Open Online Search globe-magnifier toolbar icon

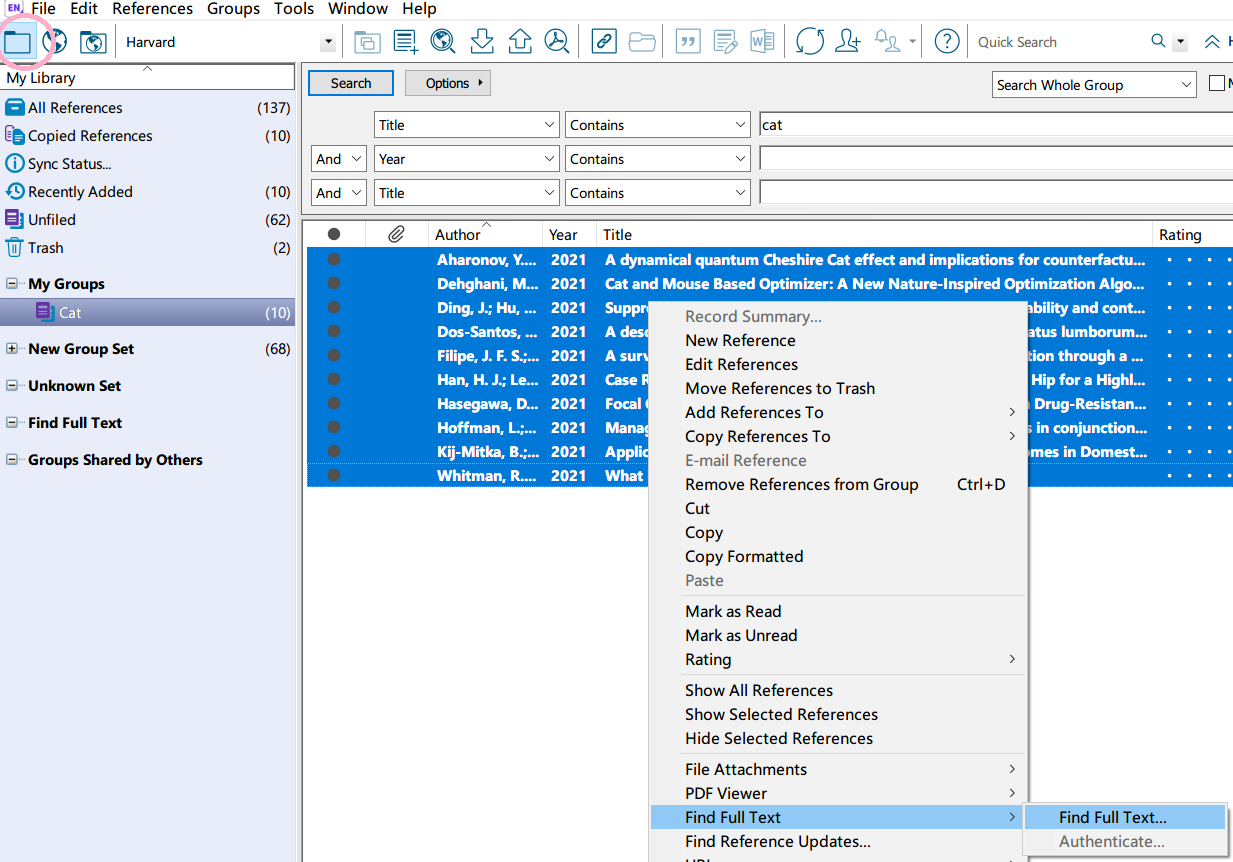(x=443, y=42)
